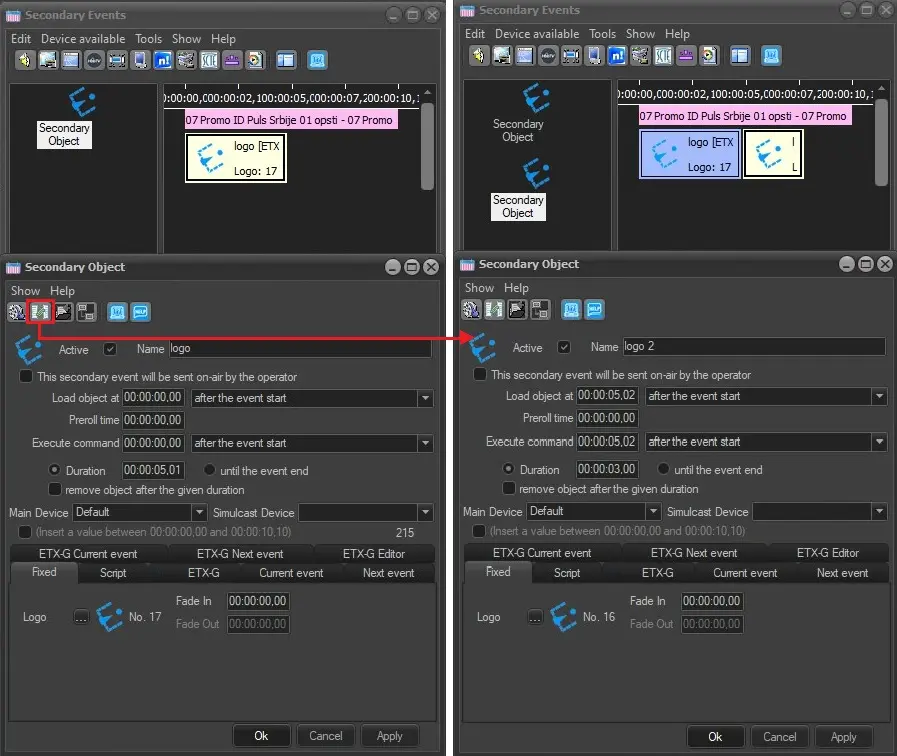Click the SCTE icon in right Secondary Events toolbar
897x756 pixels.
tap(663, 56)
